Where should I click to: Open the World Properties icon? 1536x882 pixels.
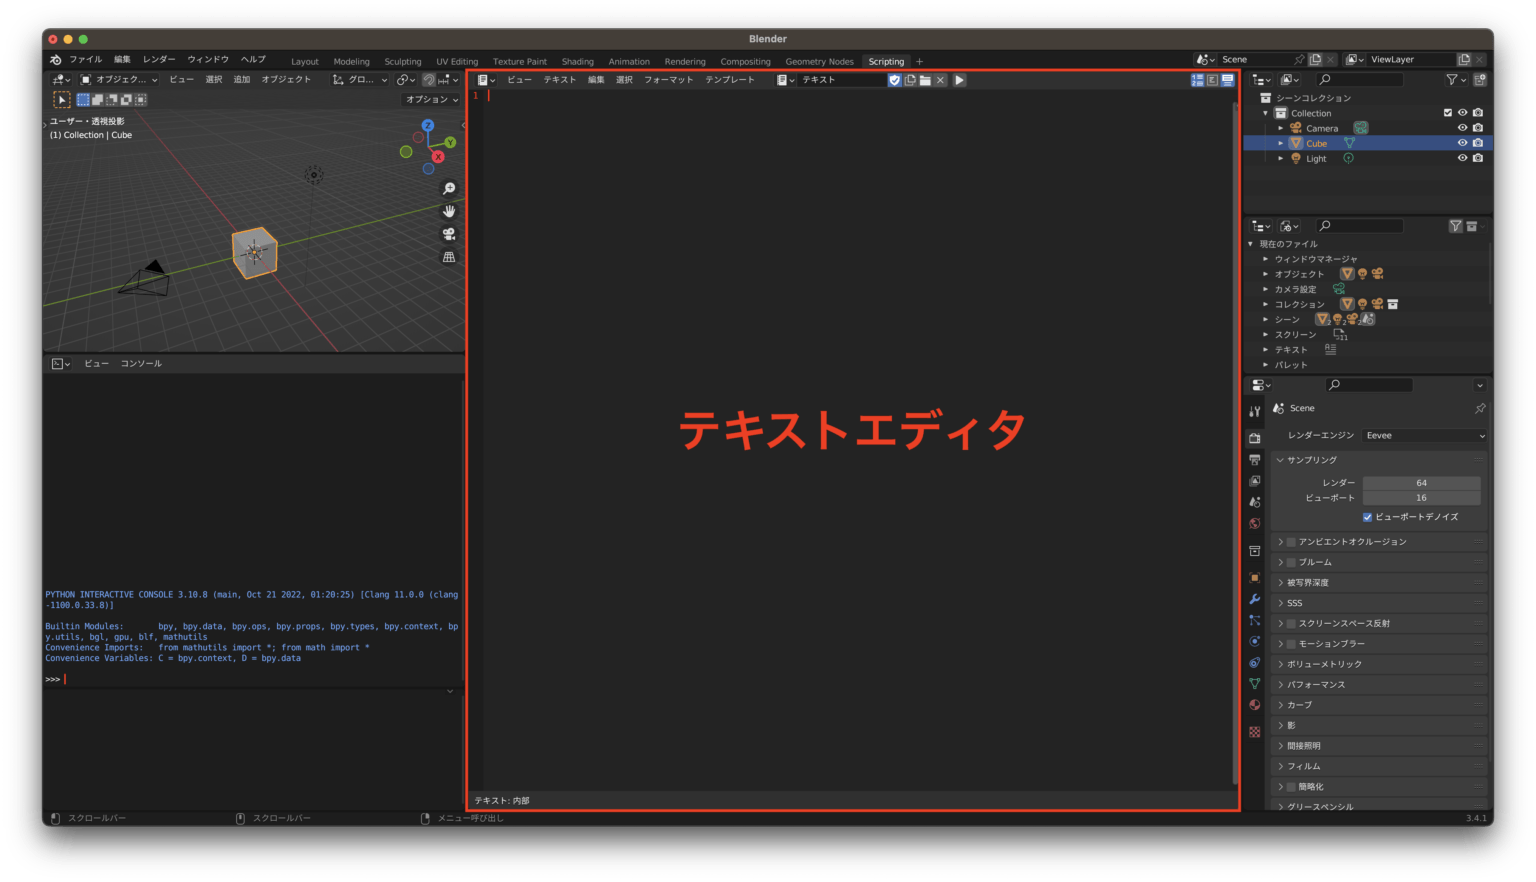coord(1254,523)
